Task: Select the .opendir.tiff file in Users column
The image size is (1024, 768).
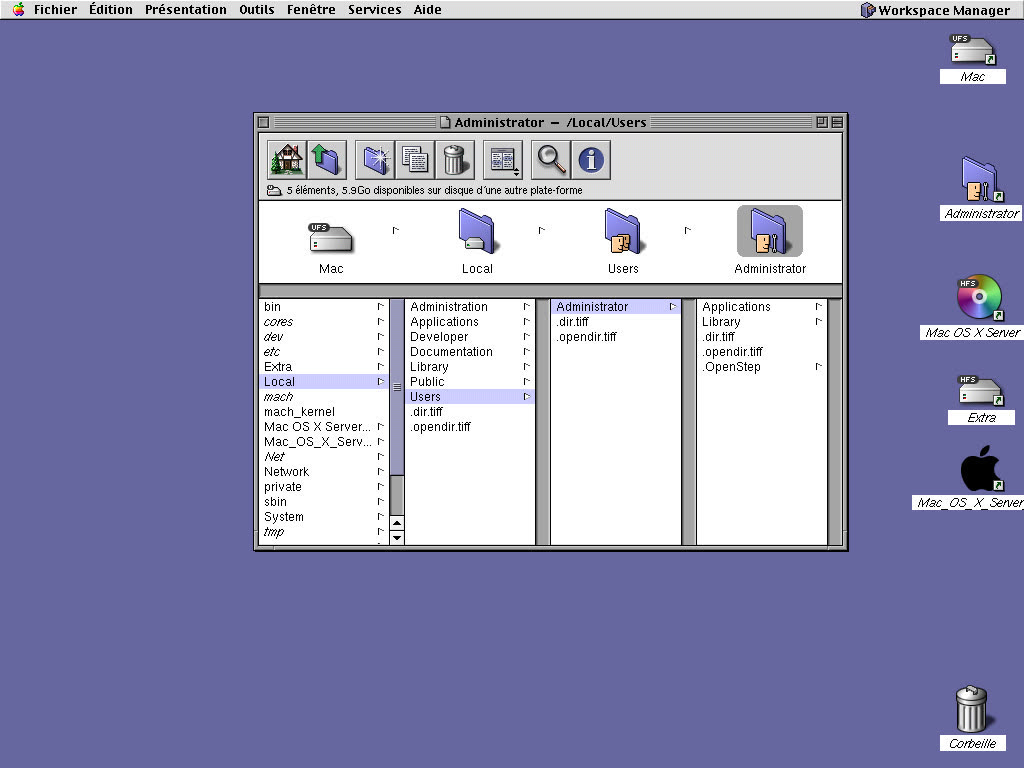Action: (x=586, y=337)
